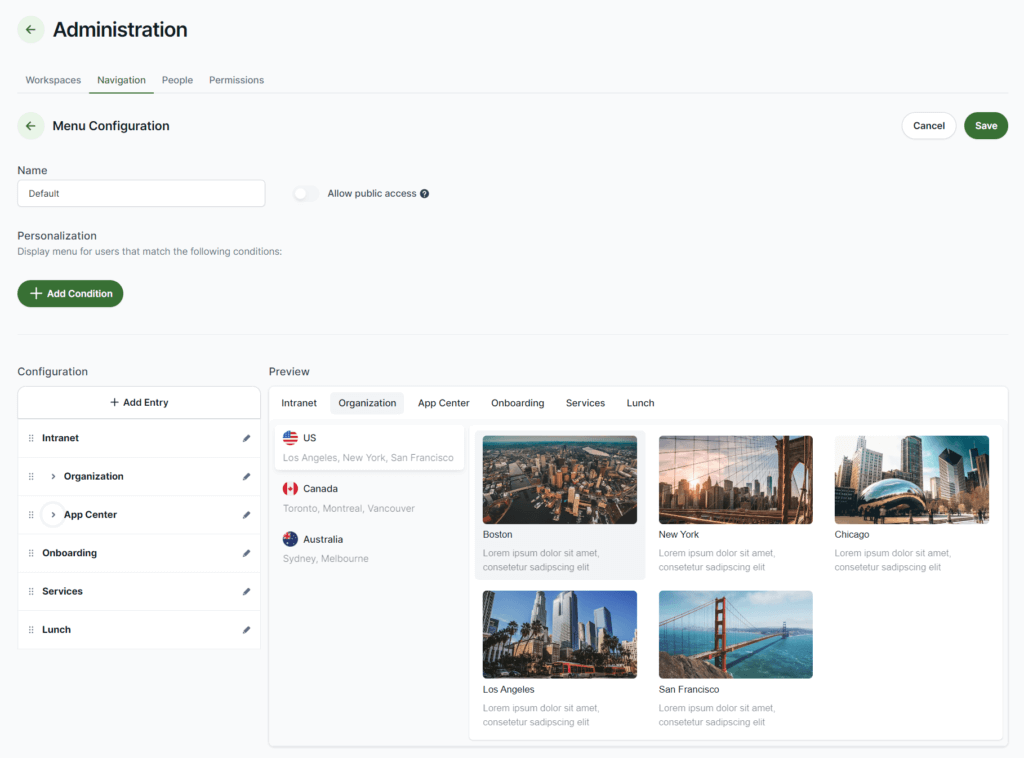Open the edit pencil for the Lunch entry

[246, 629]
